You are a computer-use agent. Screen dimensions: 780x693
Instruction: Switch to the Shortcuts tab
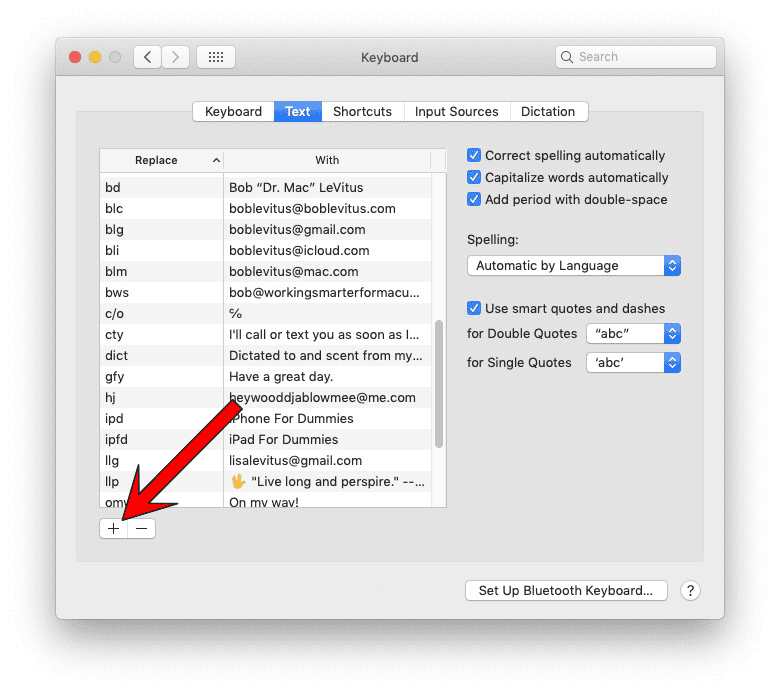pyautogui.click(x=362, y=112)
